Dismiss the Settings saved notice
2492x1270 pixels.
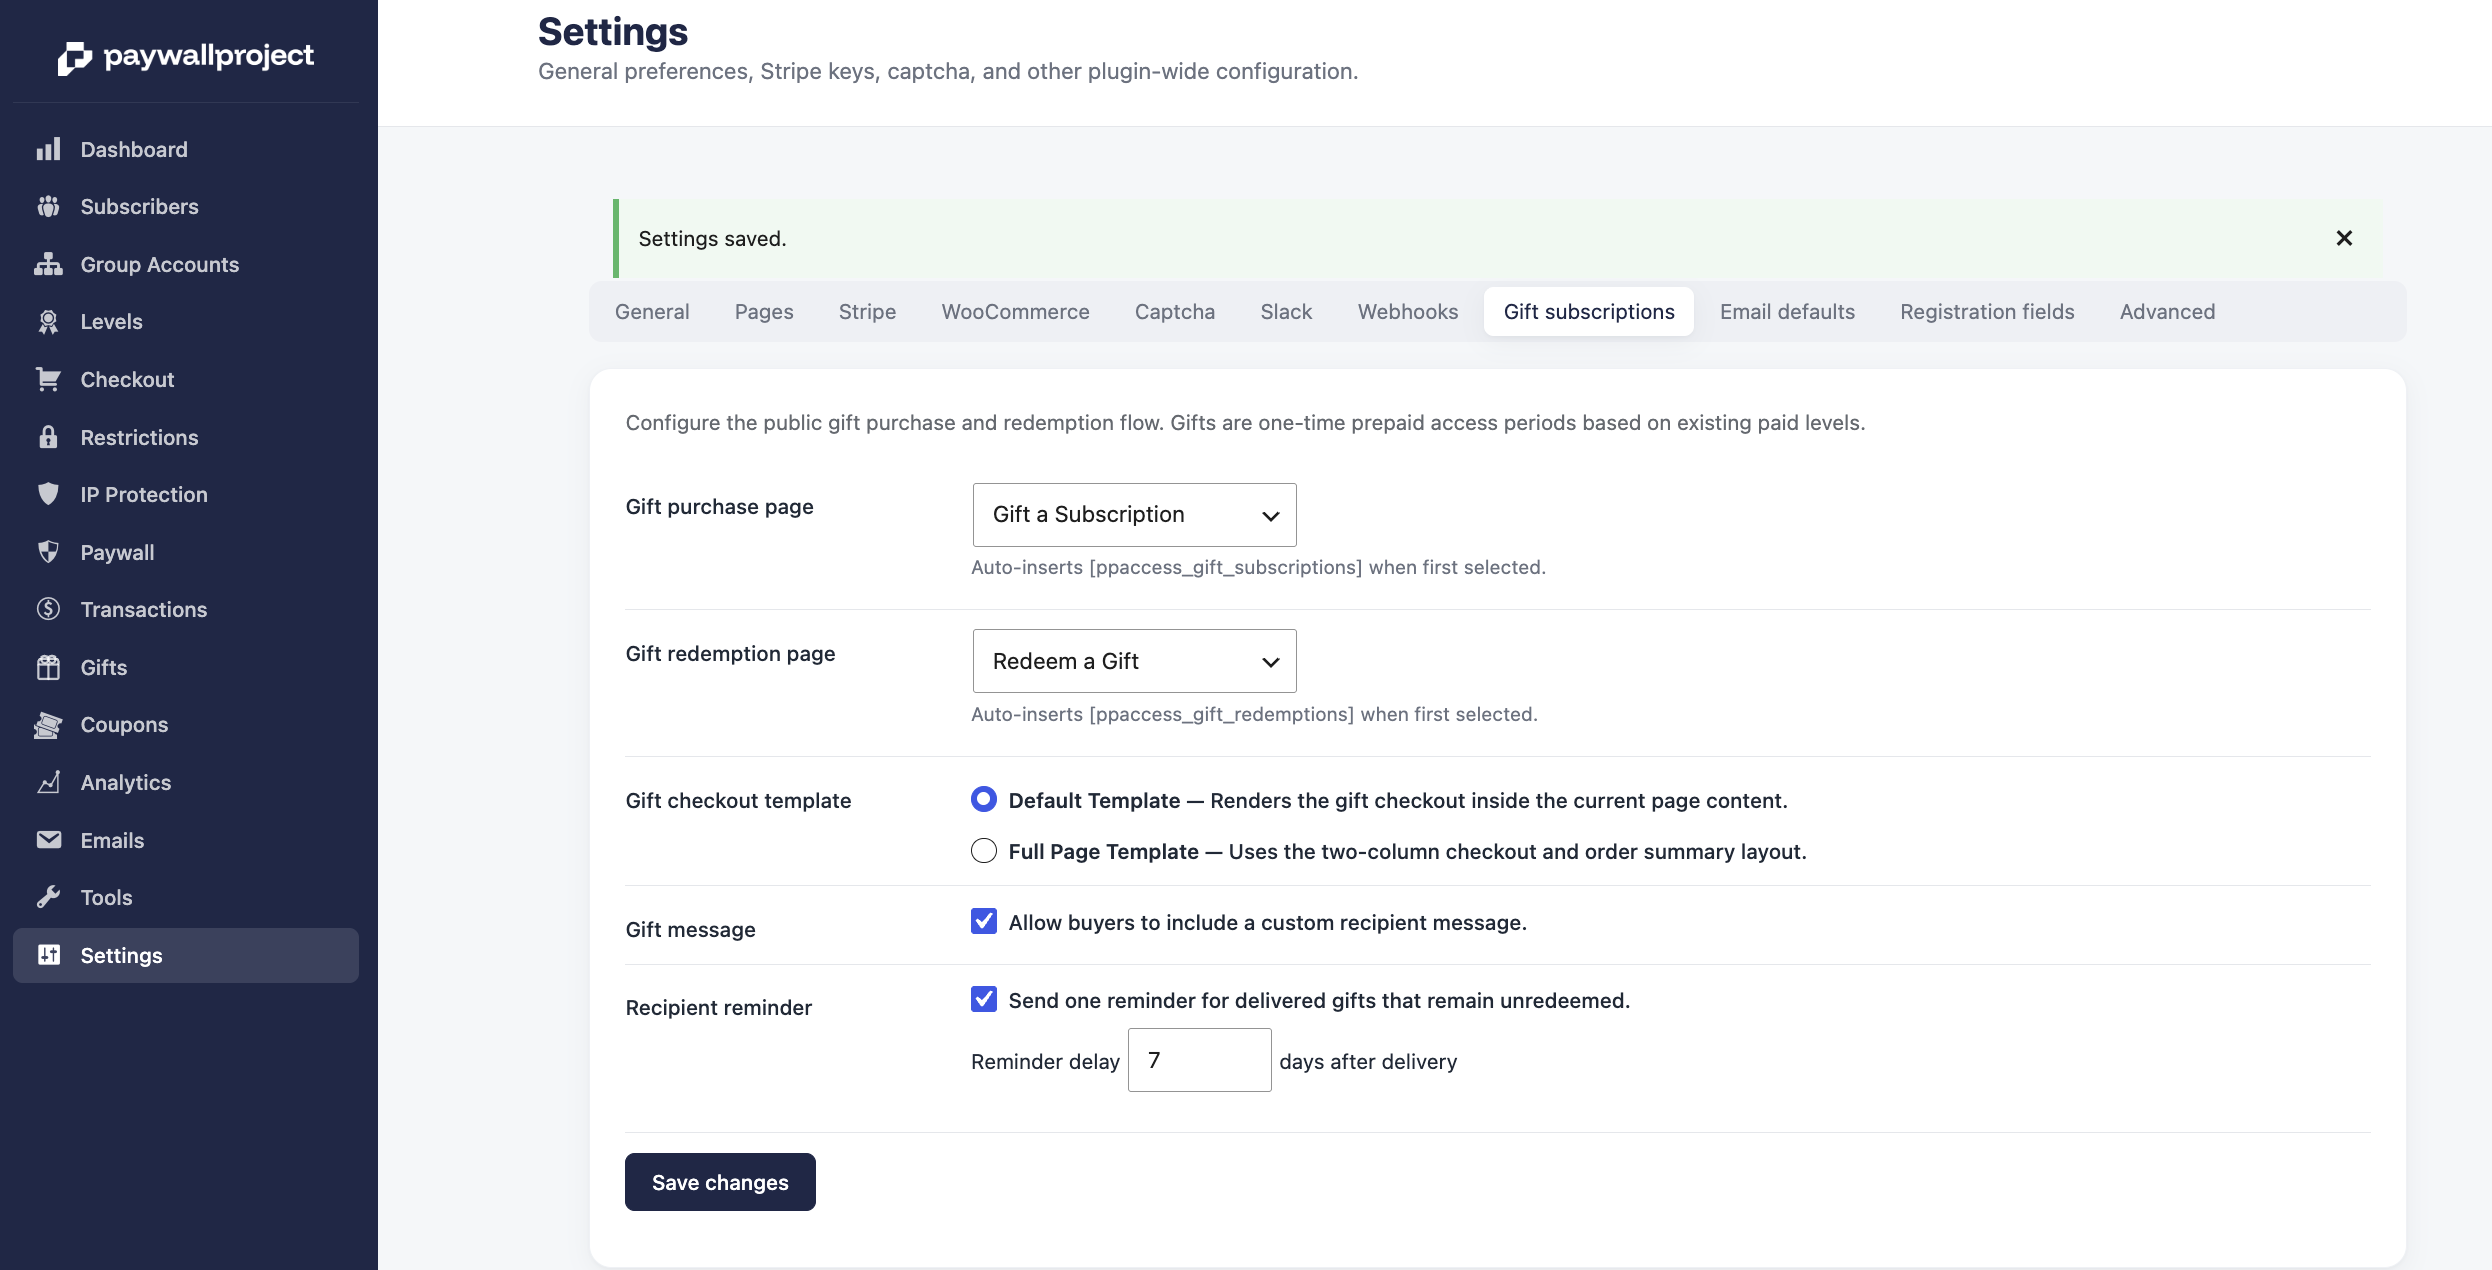coord(2344,238)
